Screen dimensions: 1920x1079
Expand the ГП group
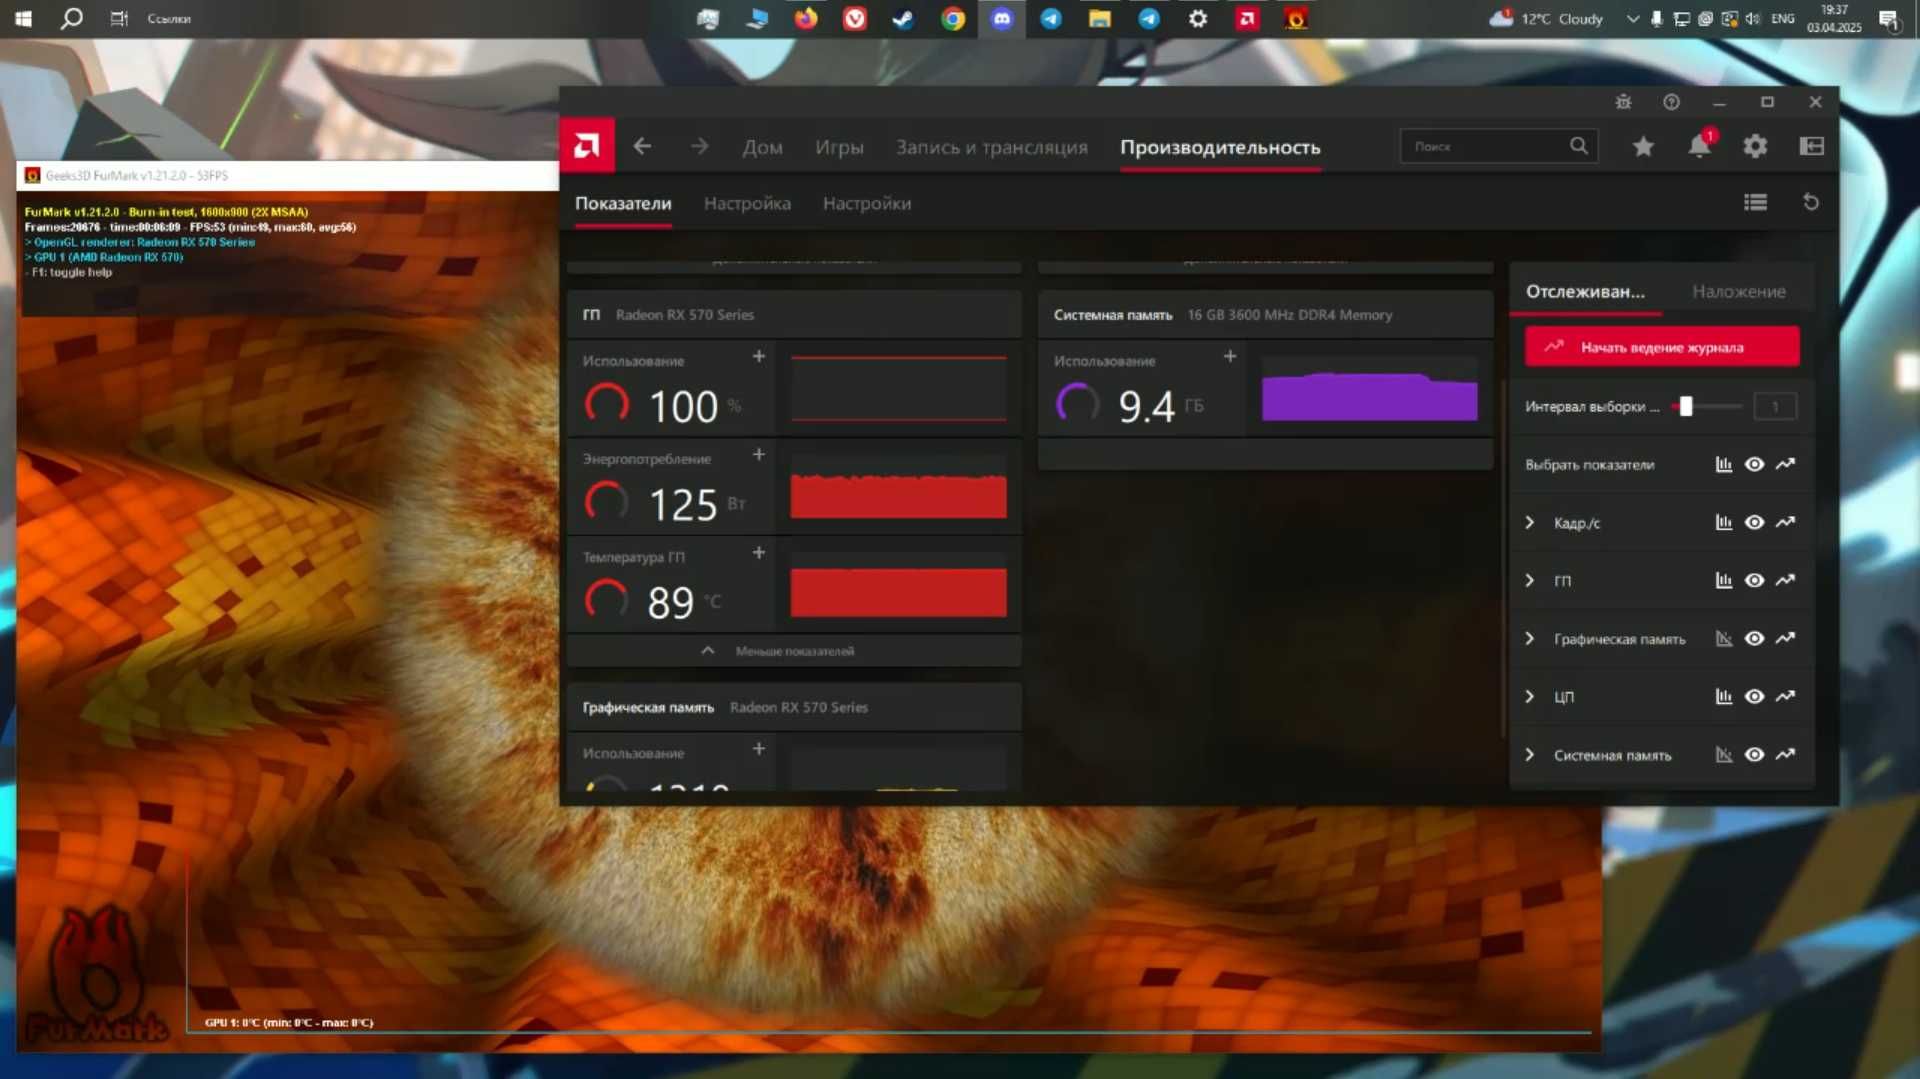(1529, 580)
